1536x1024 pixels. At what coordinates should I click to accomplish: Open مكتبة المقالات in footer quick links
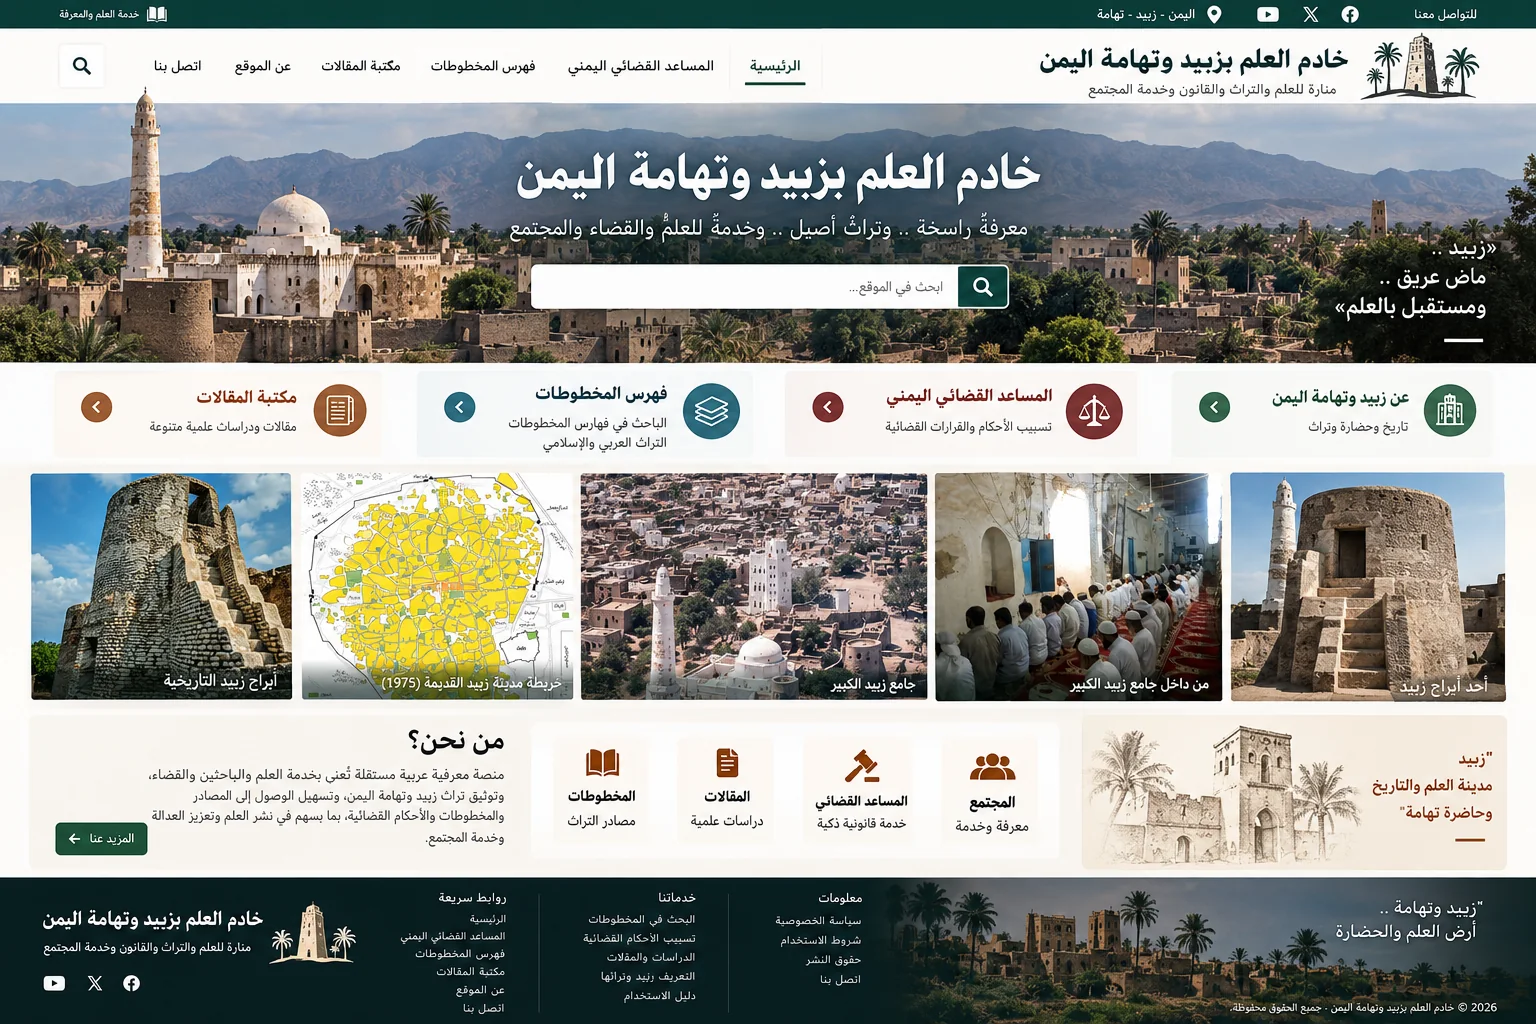[x=470, y=972]
